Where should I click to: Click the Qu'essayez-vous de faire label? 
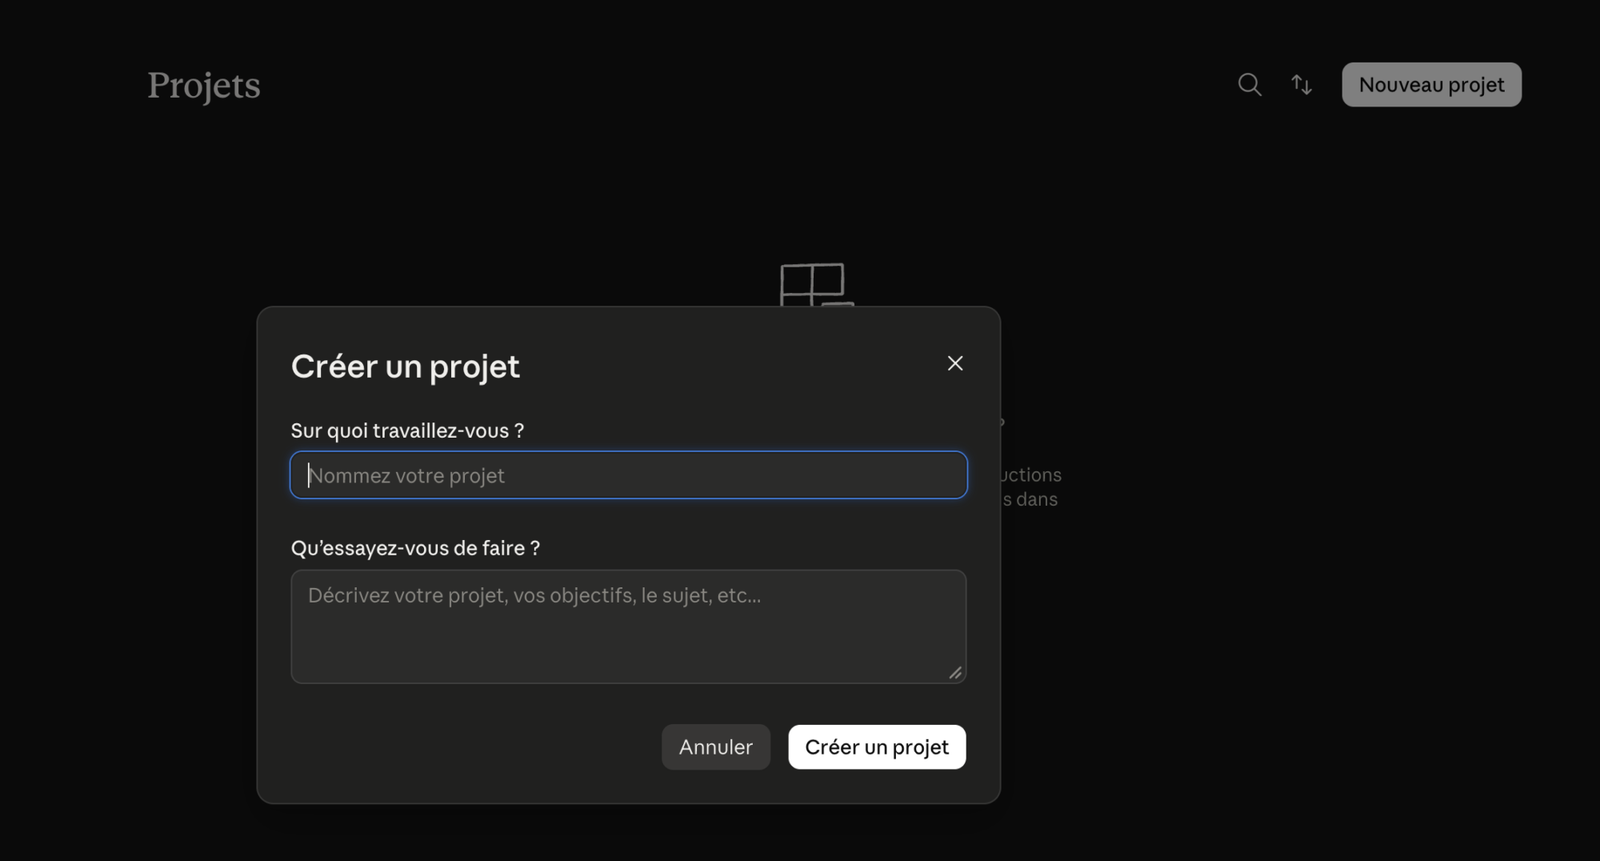click(x=415, y=548)
